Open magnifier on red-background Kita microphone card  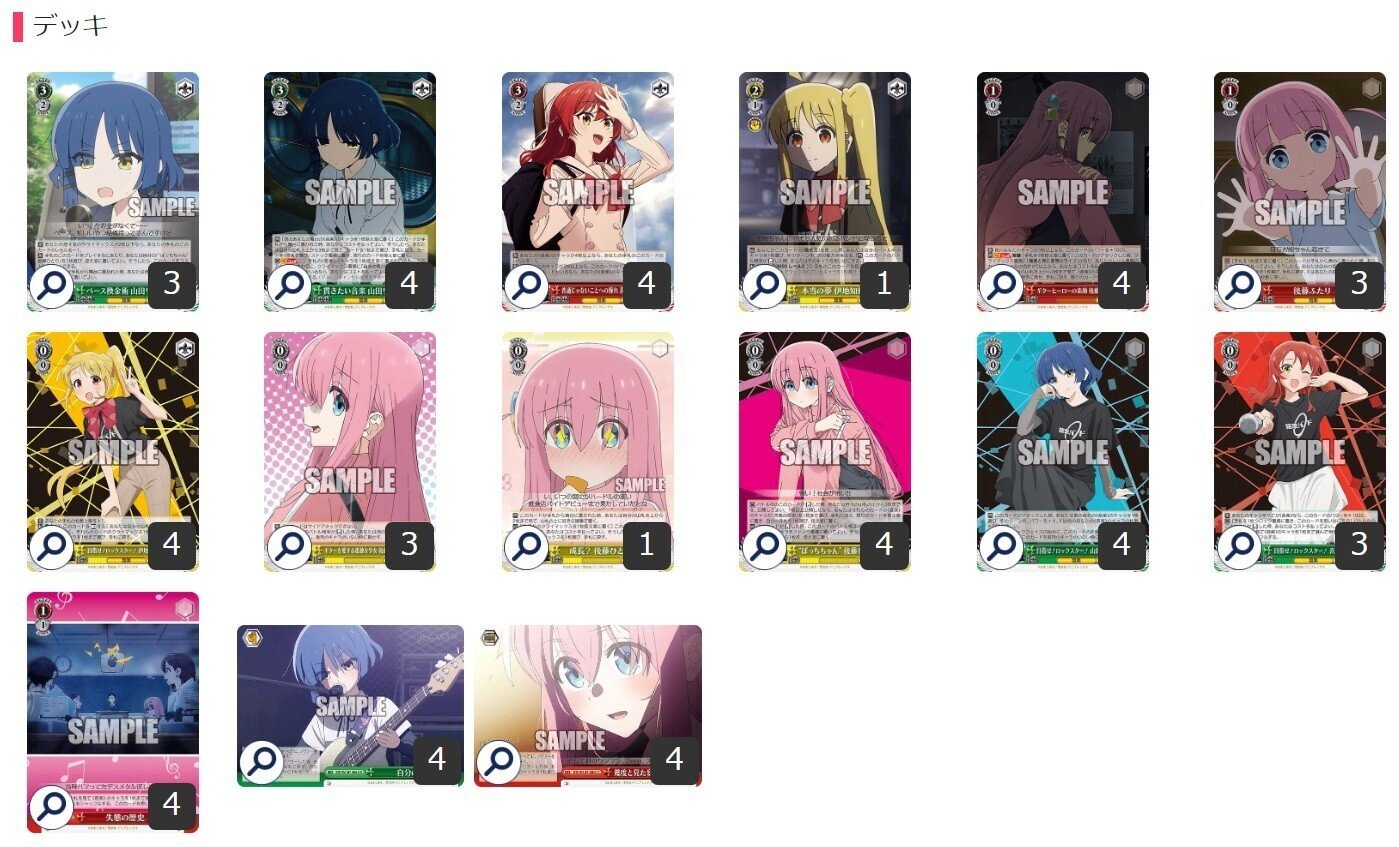[1240, 547]
